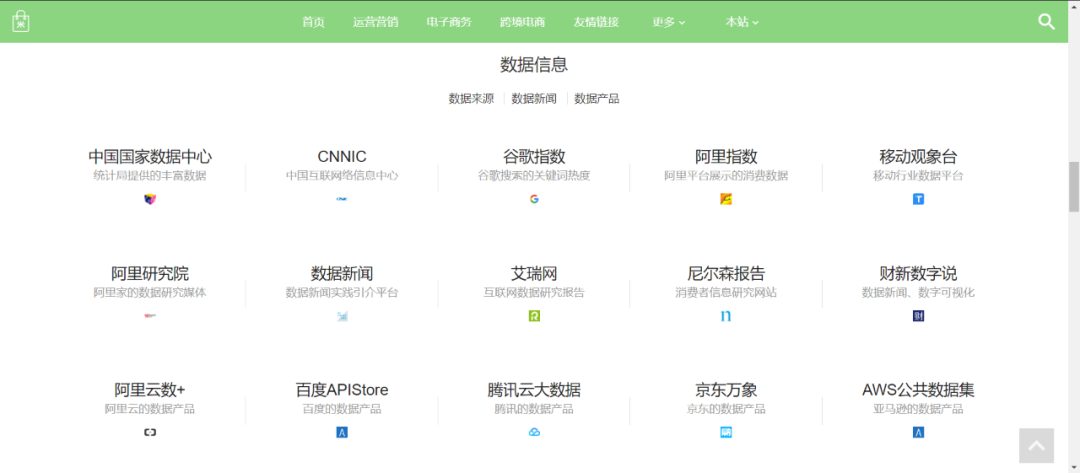Image resolution: width=1080 pixels, height=473 pixels.
Task: Click the Google icon under 谷歌指数
Action: 534,200
